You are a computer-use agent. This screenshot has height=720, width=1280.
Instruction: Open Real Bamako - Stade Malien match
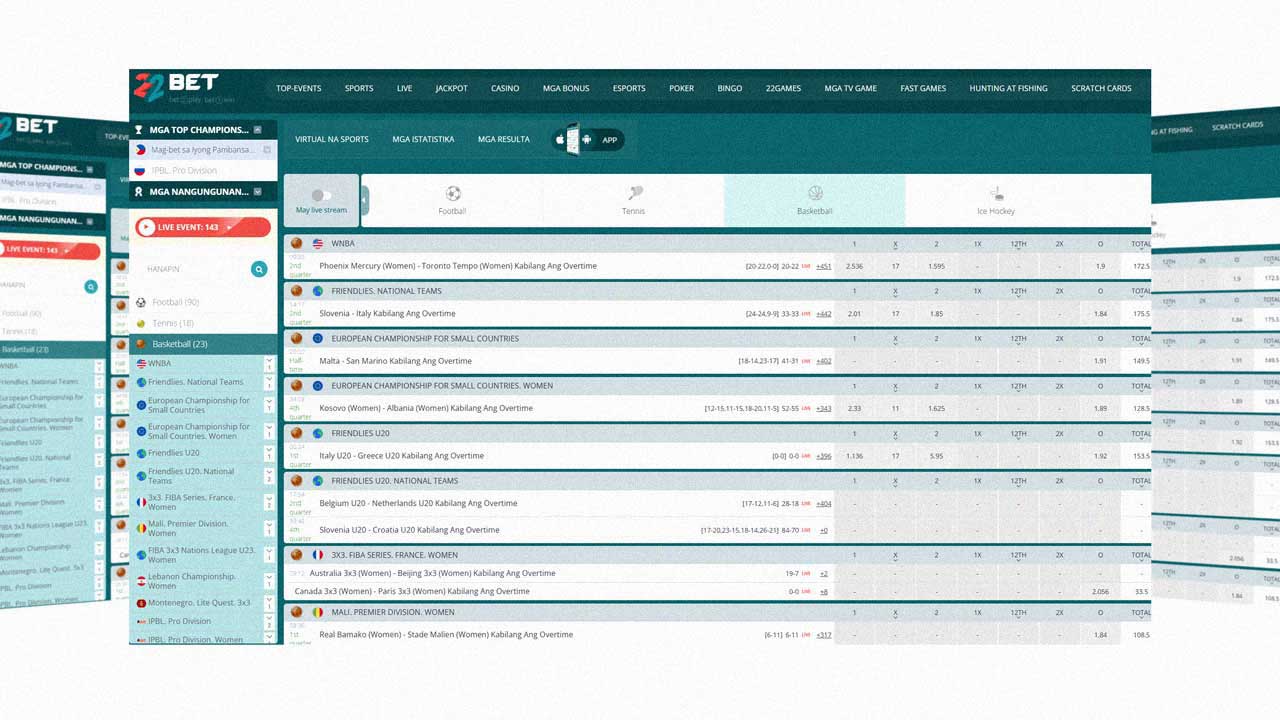tap(446, 635)
